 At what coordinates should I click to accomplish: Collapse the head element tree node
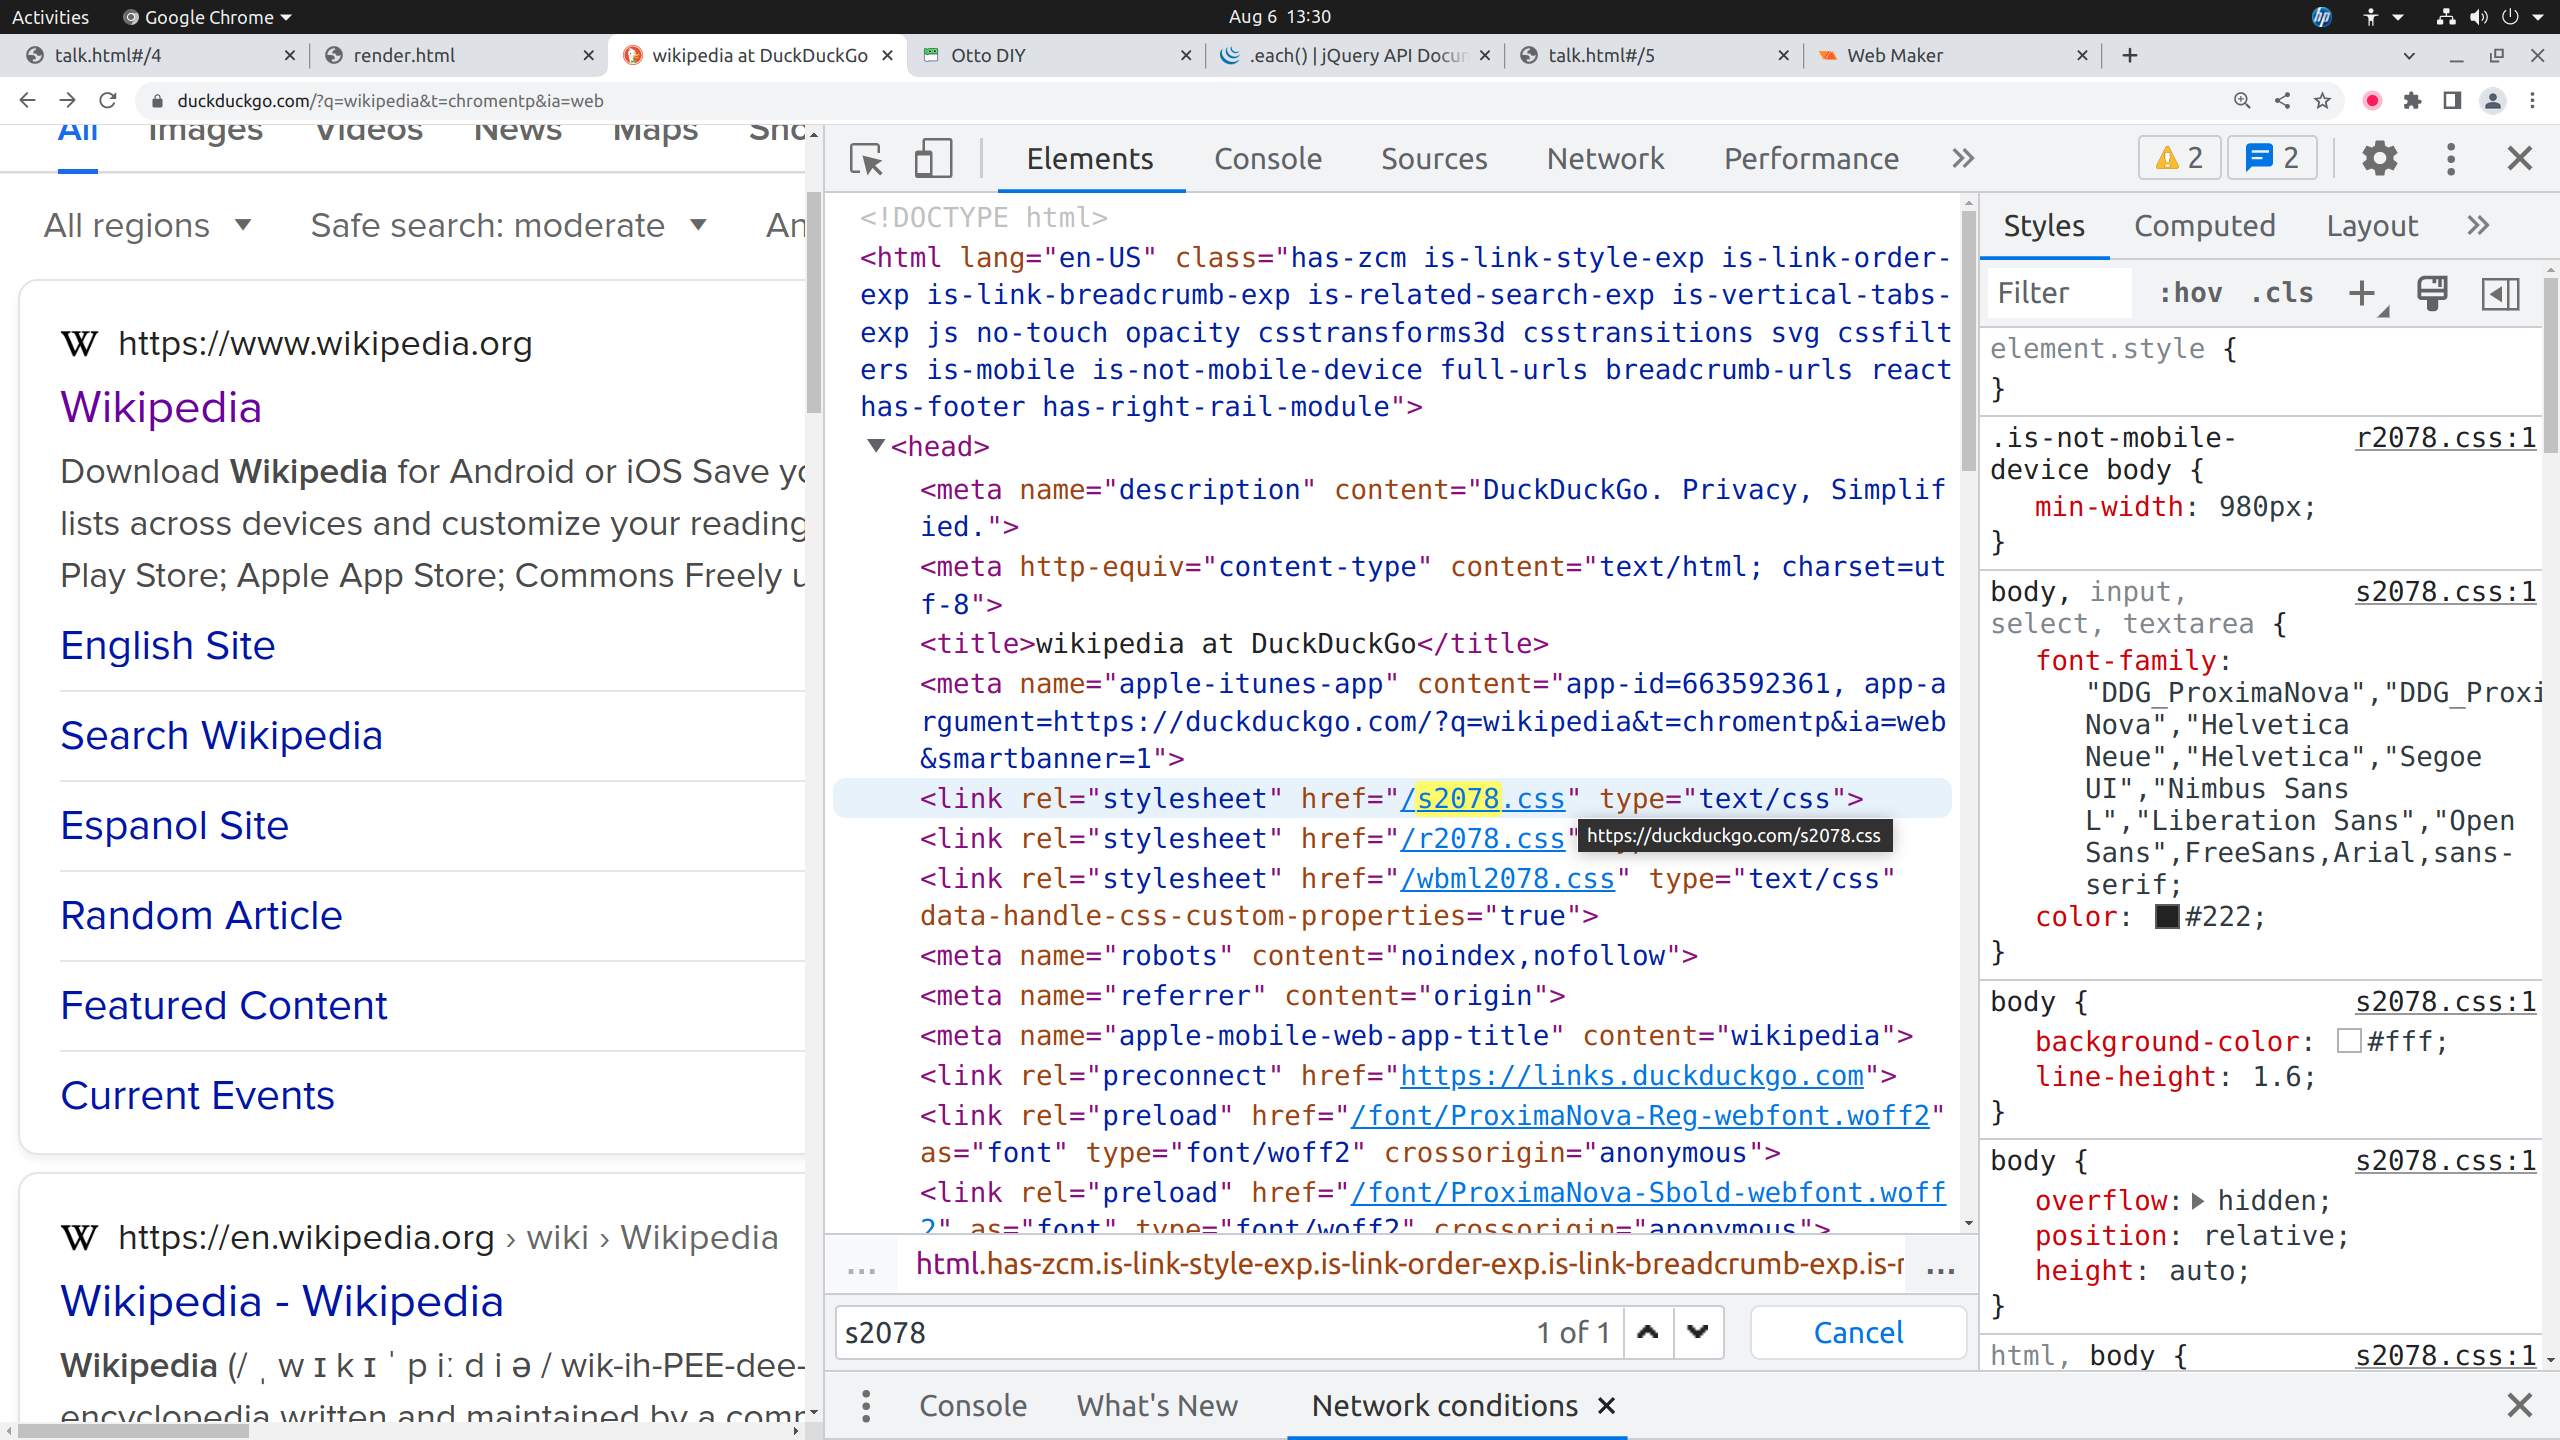coord(876,446)
